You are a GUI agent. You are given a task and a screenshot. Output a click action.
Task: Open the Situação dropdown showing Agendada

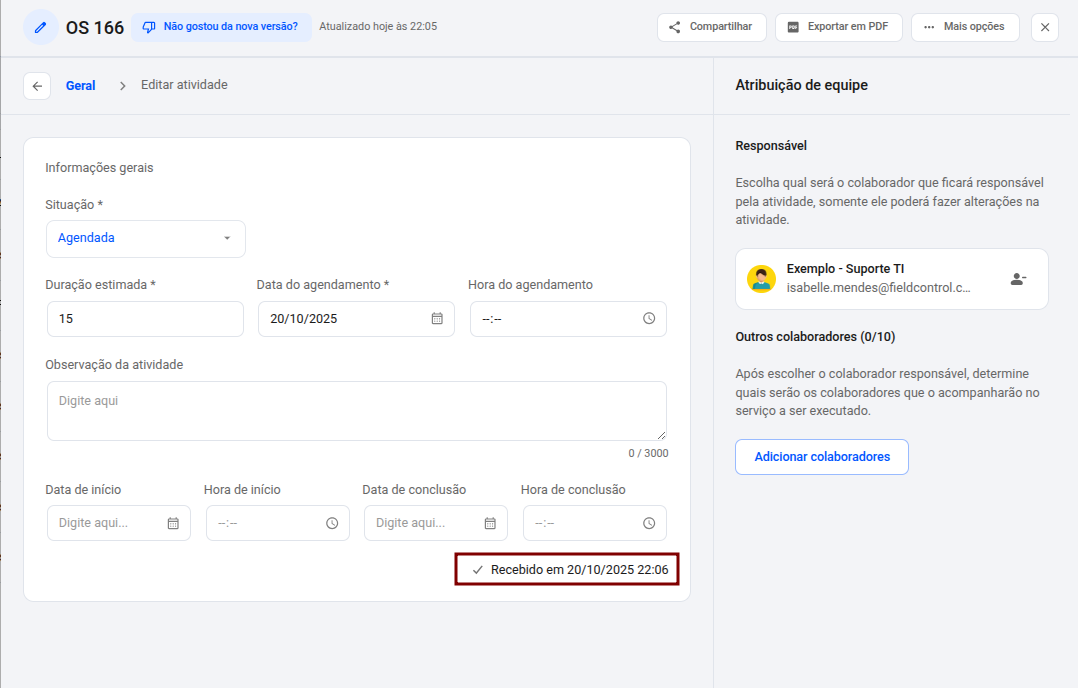[146, 238]
